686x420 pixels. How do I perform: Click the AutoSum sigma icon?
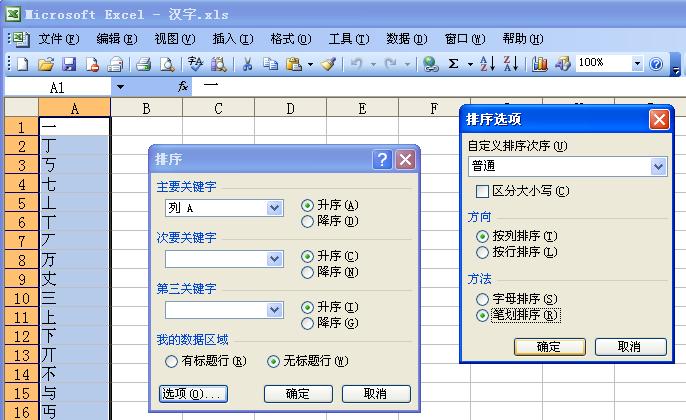[x=454, y=64]
